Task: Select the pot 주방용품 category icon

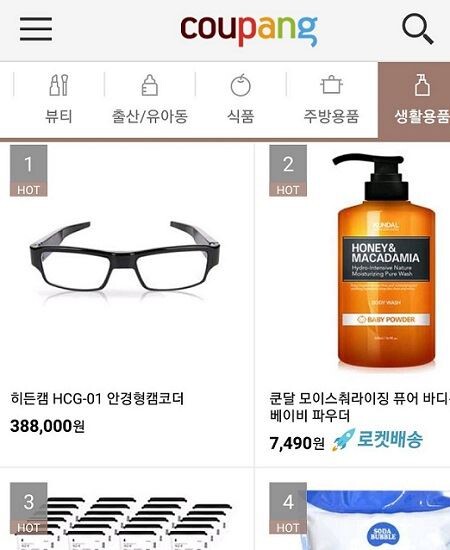Action: tap(331, 85)
